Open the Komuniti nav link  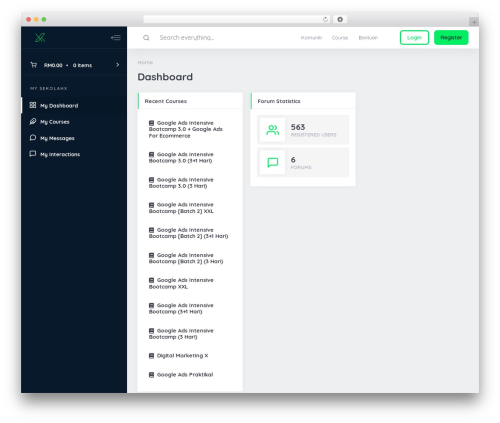pyautogui.click(x=311, y=38)
